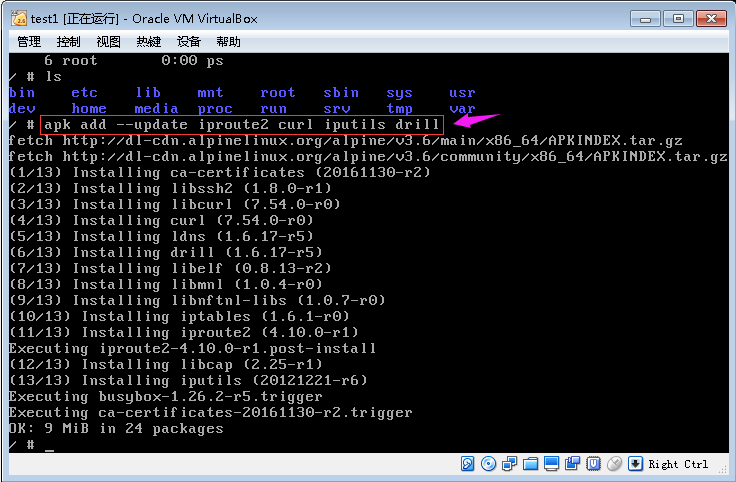The image size is (736, 482).
Task: Open the 控制 menu
Action: 69,42
